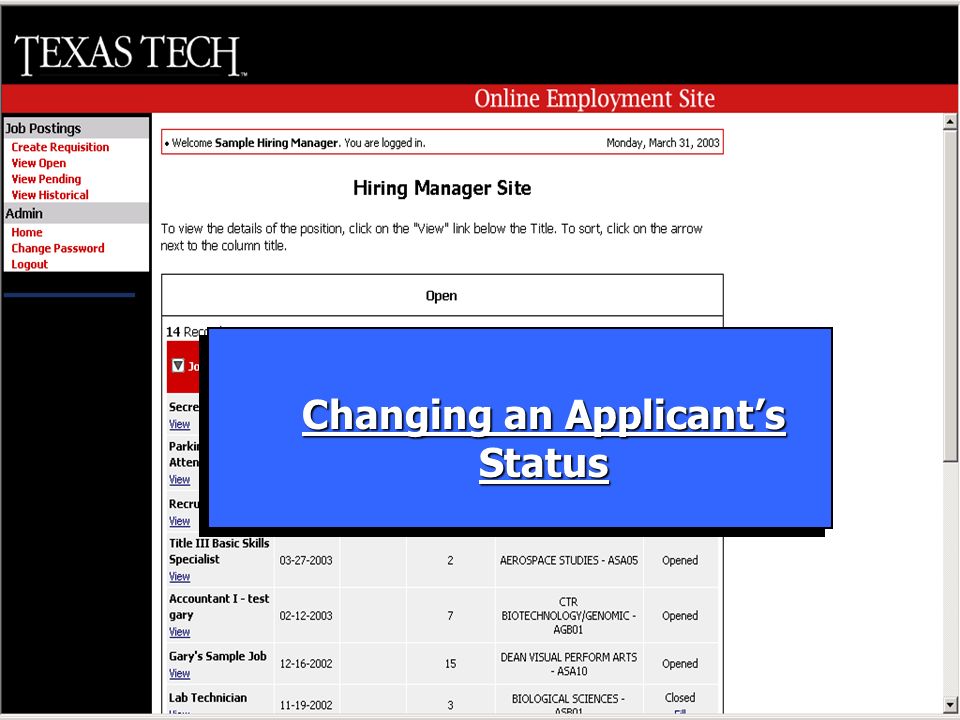Image resolution: width=960 pixels, height=720 pixels.
Task: Click the Open table heading
Action: click(441, 296)
